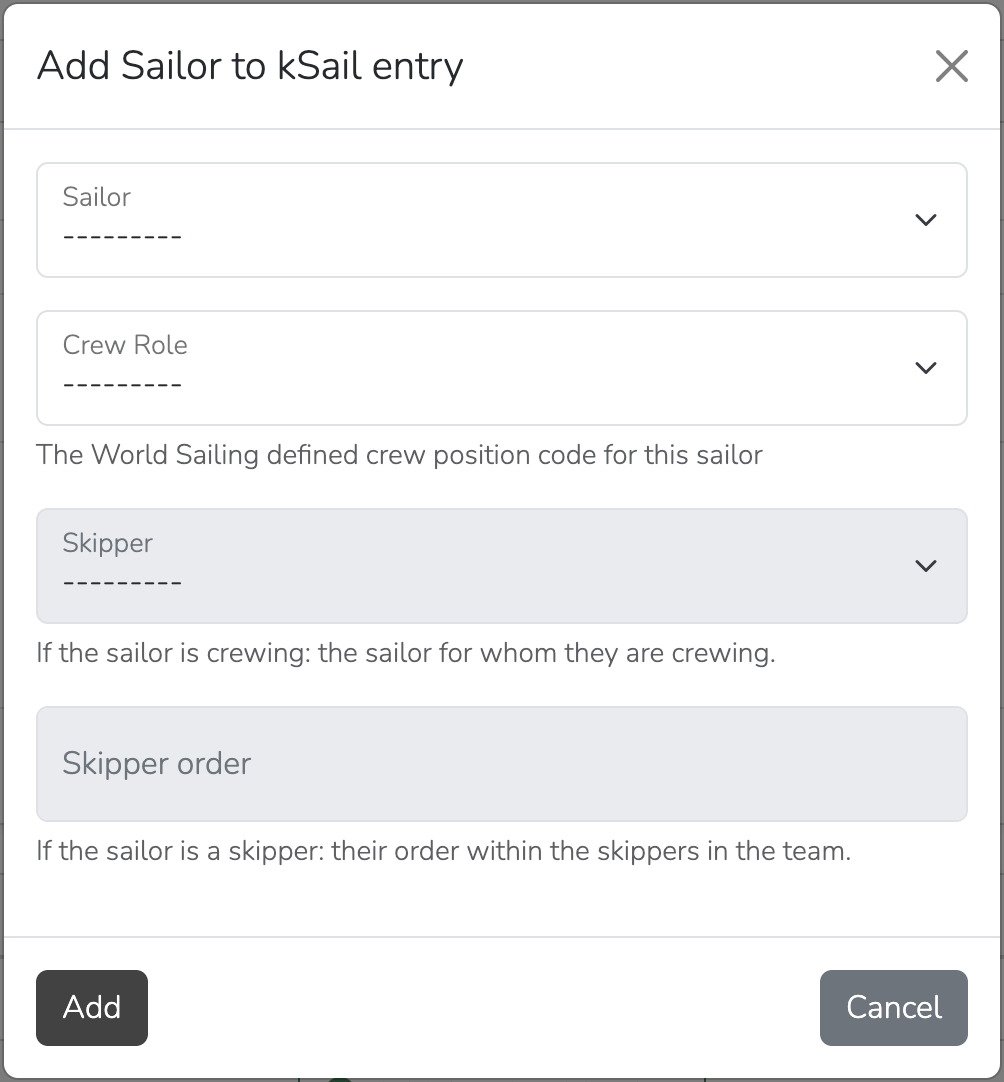
Task: Click the 'If the sailor is a skipper' hint
Action: coord(443,851)
